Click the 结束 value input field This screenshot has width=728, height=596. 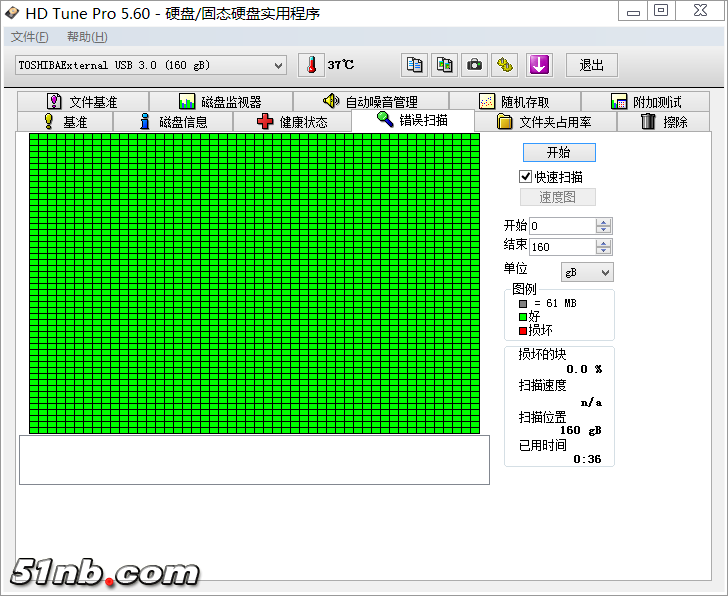(x=563, y=247)
